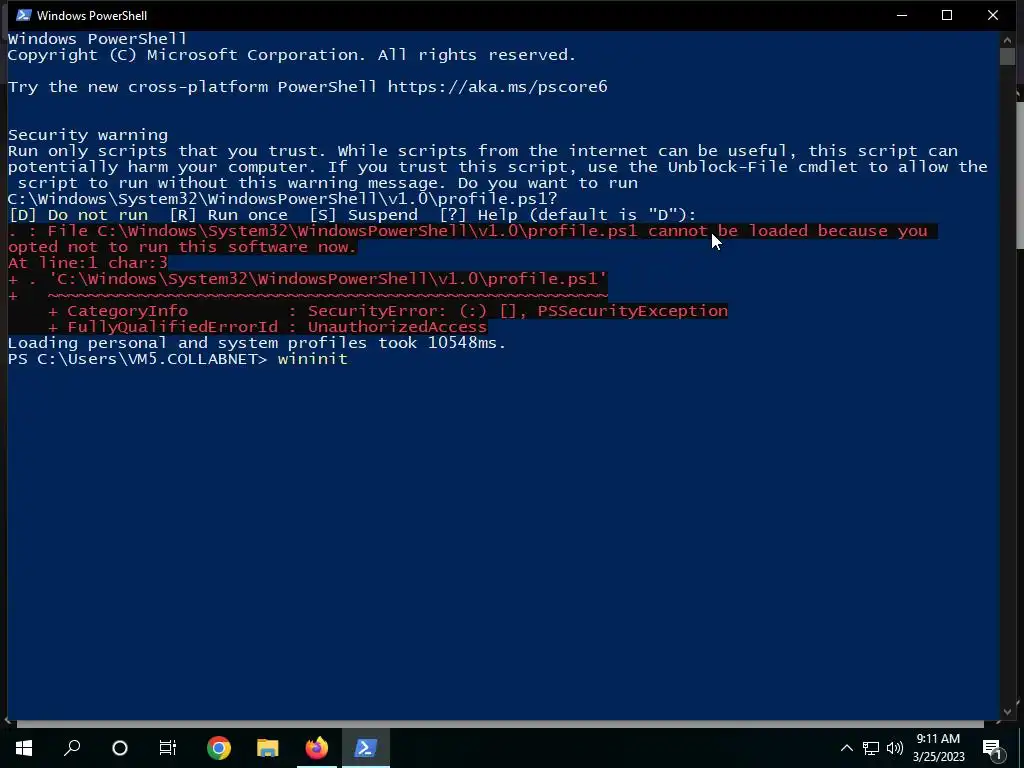Click the vertical scrollbar thumb
The image size is (1024, 768).
1007,57
